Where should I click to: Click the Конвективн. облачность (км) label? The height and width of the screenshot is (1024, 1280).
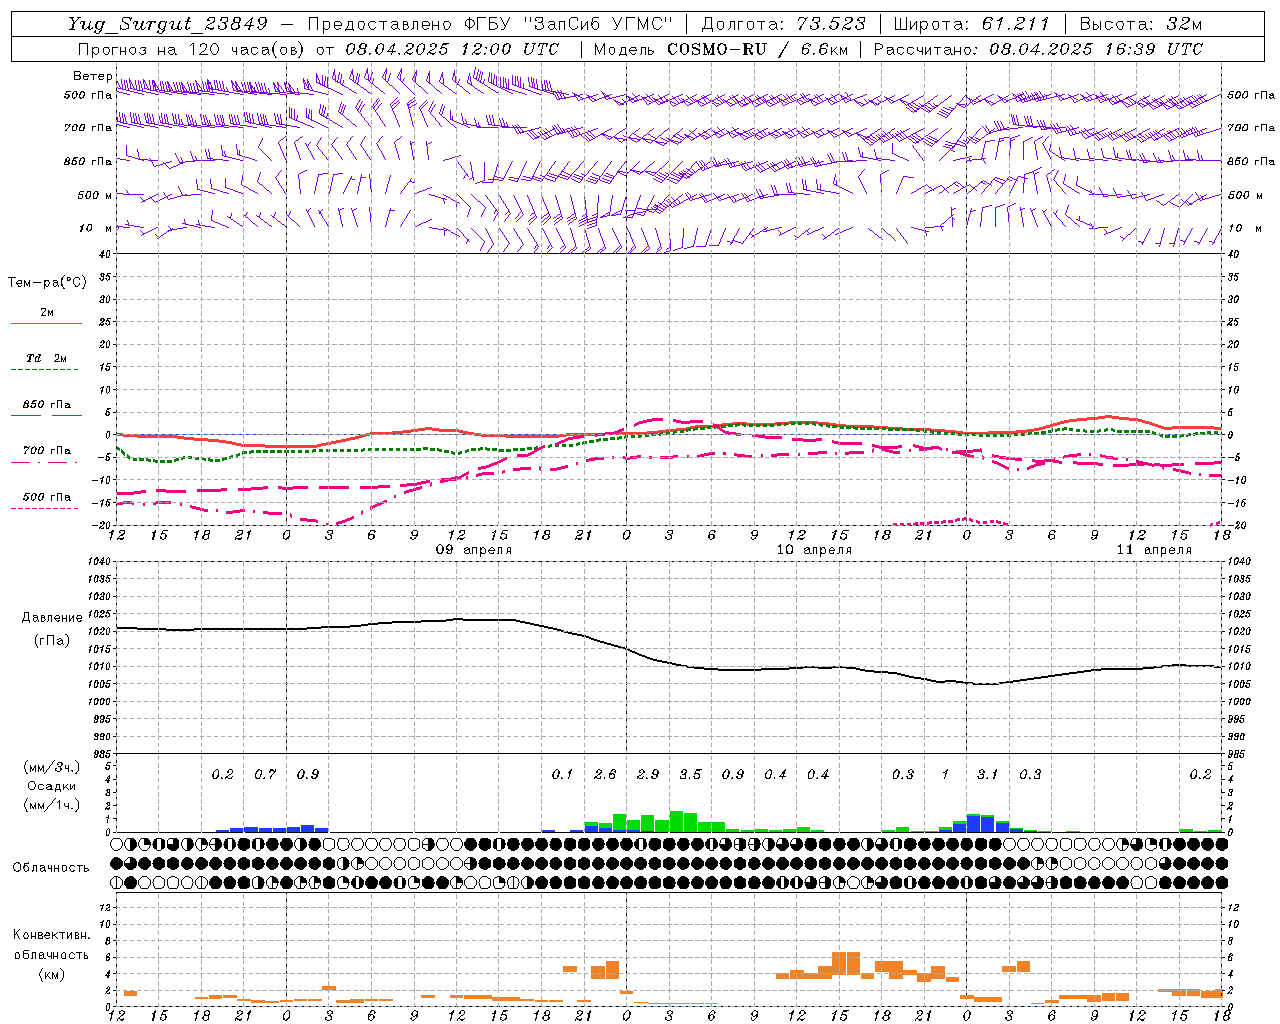point(50,954)
